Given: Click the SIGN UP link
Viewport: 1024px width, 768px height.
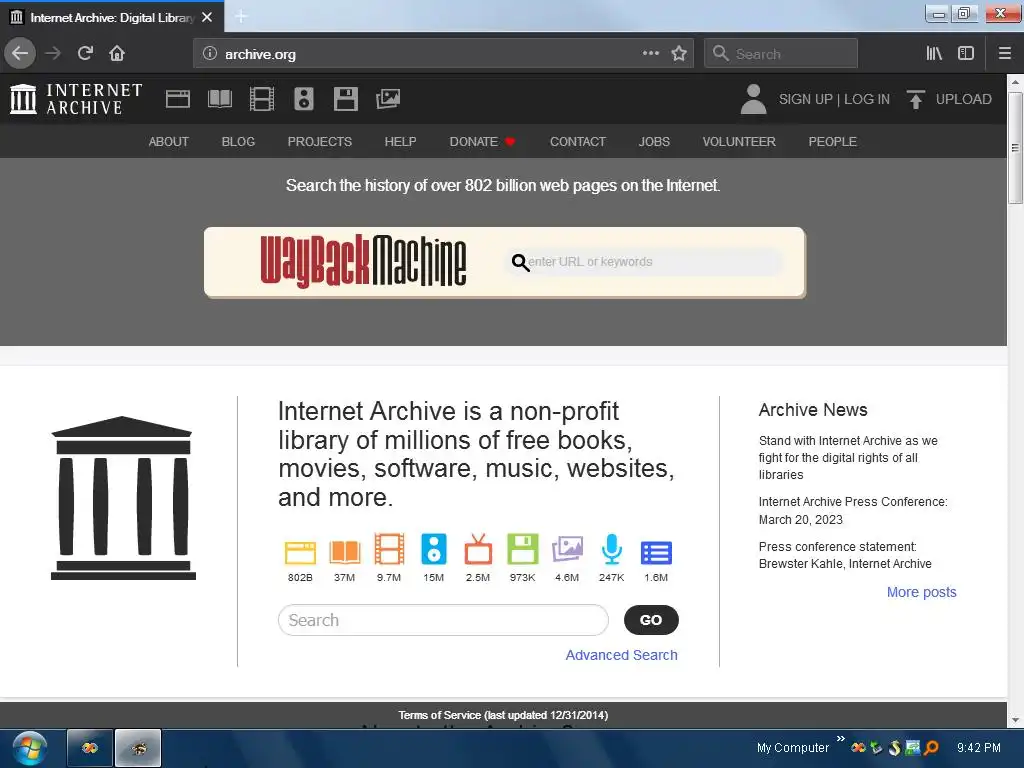Looking at the screenshot, I should [806, 99].
